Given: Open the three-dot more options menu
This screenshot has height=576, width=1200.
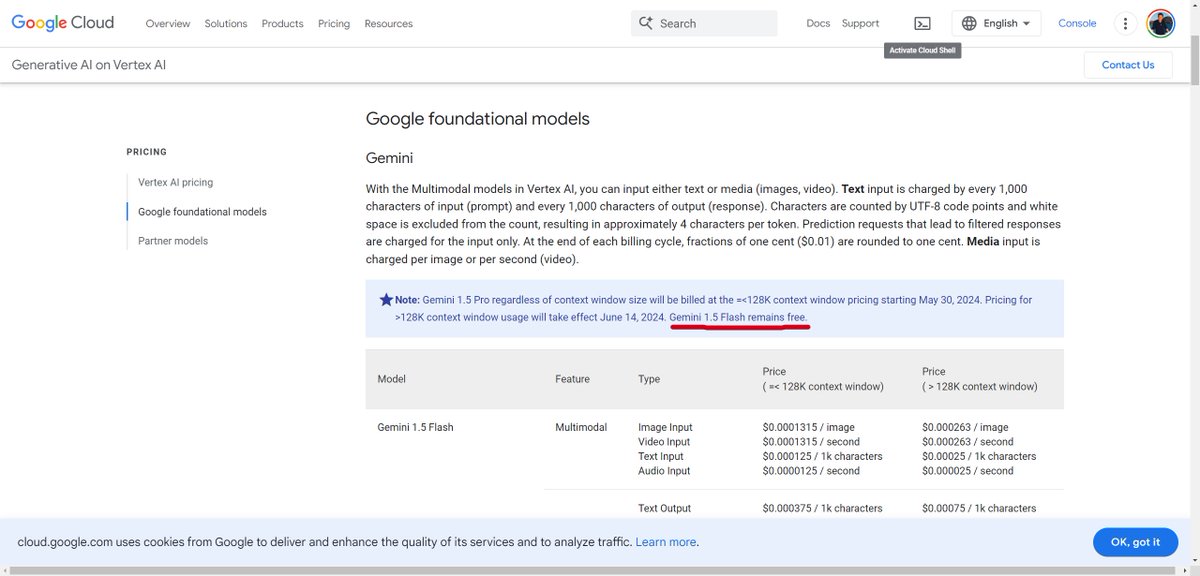Looking at the screenshot, I should pos(1126,23).
